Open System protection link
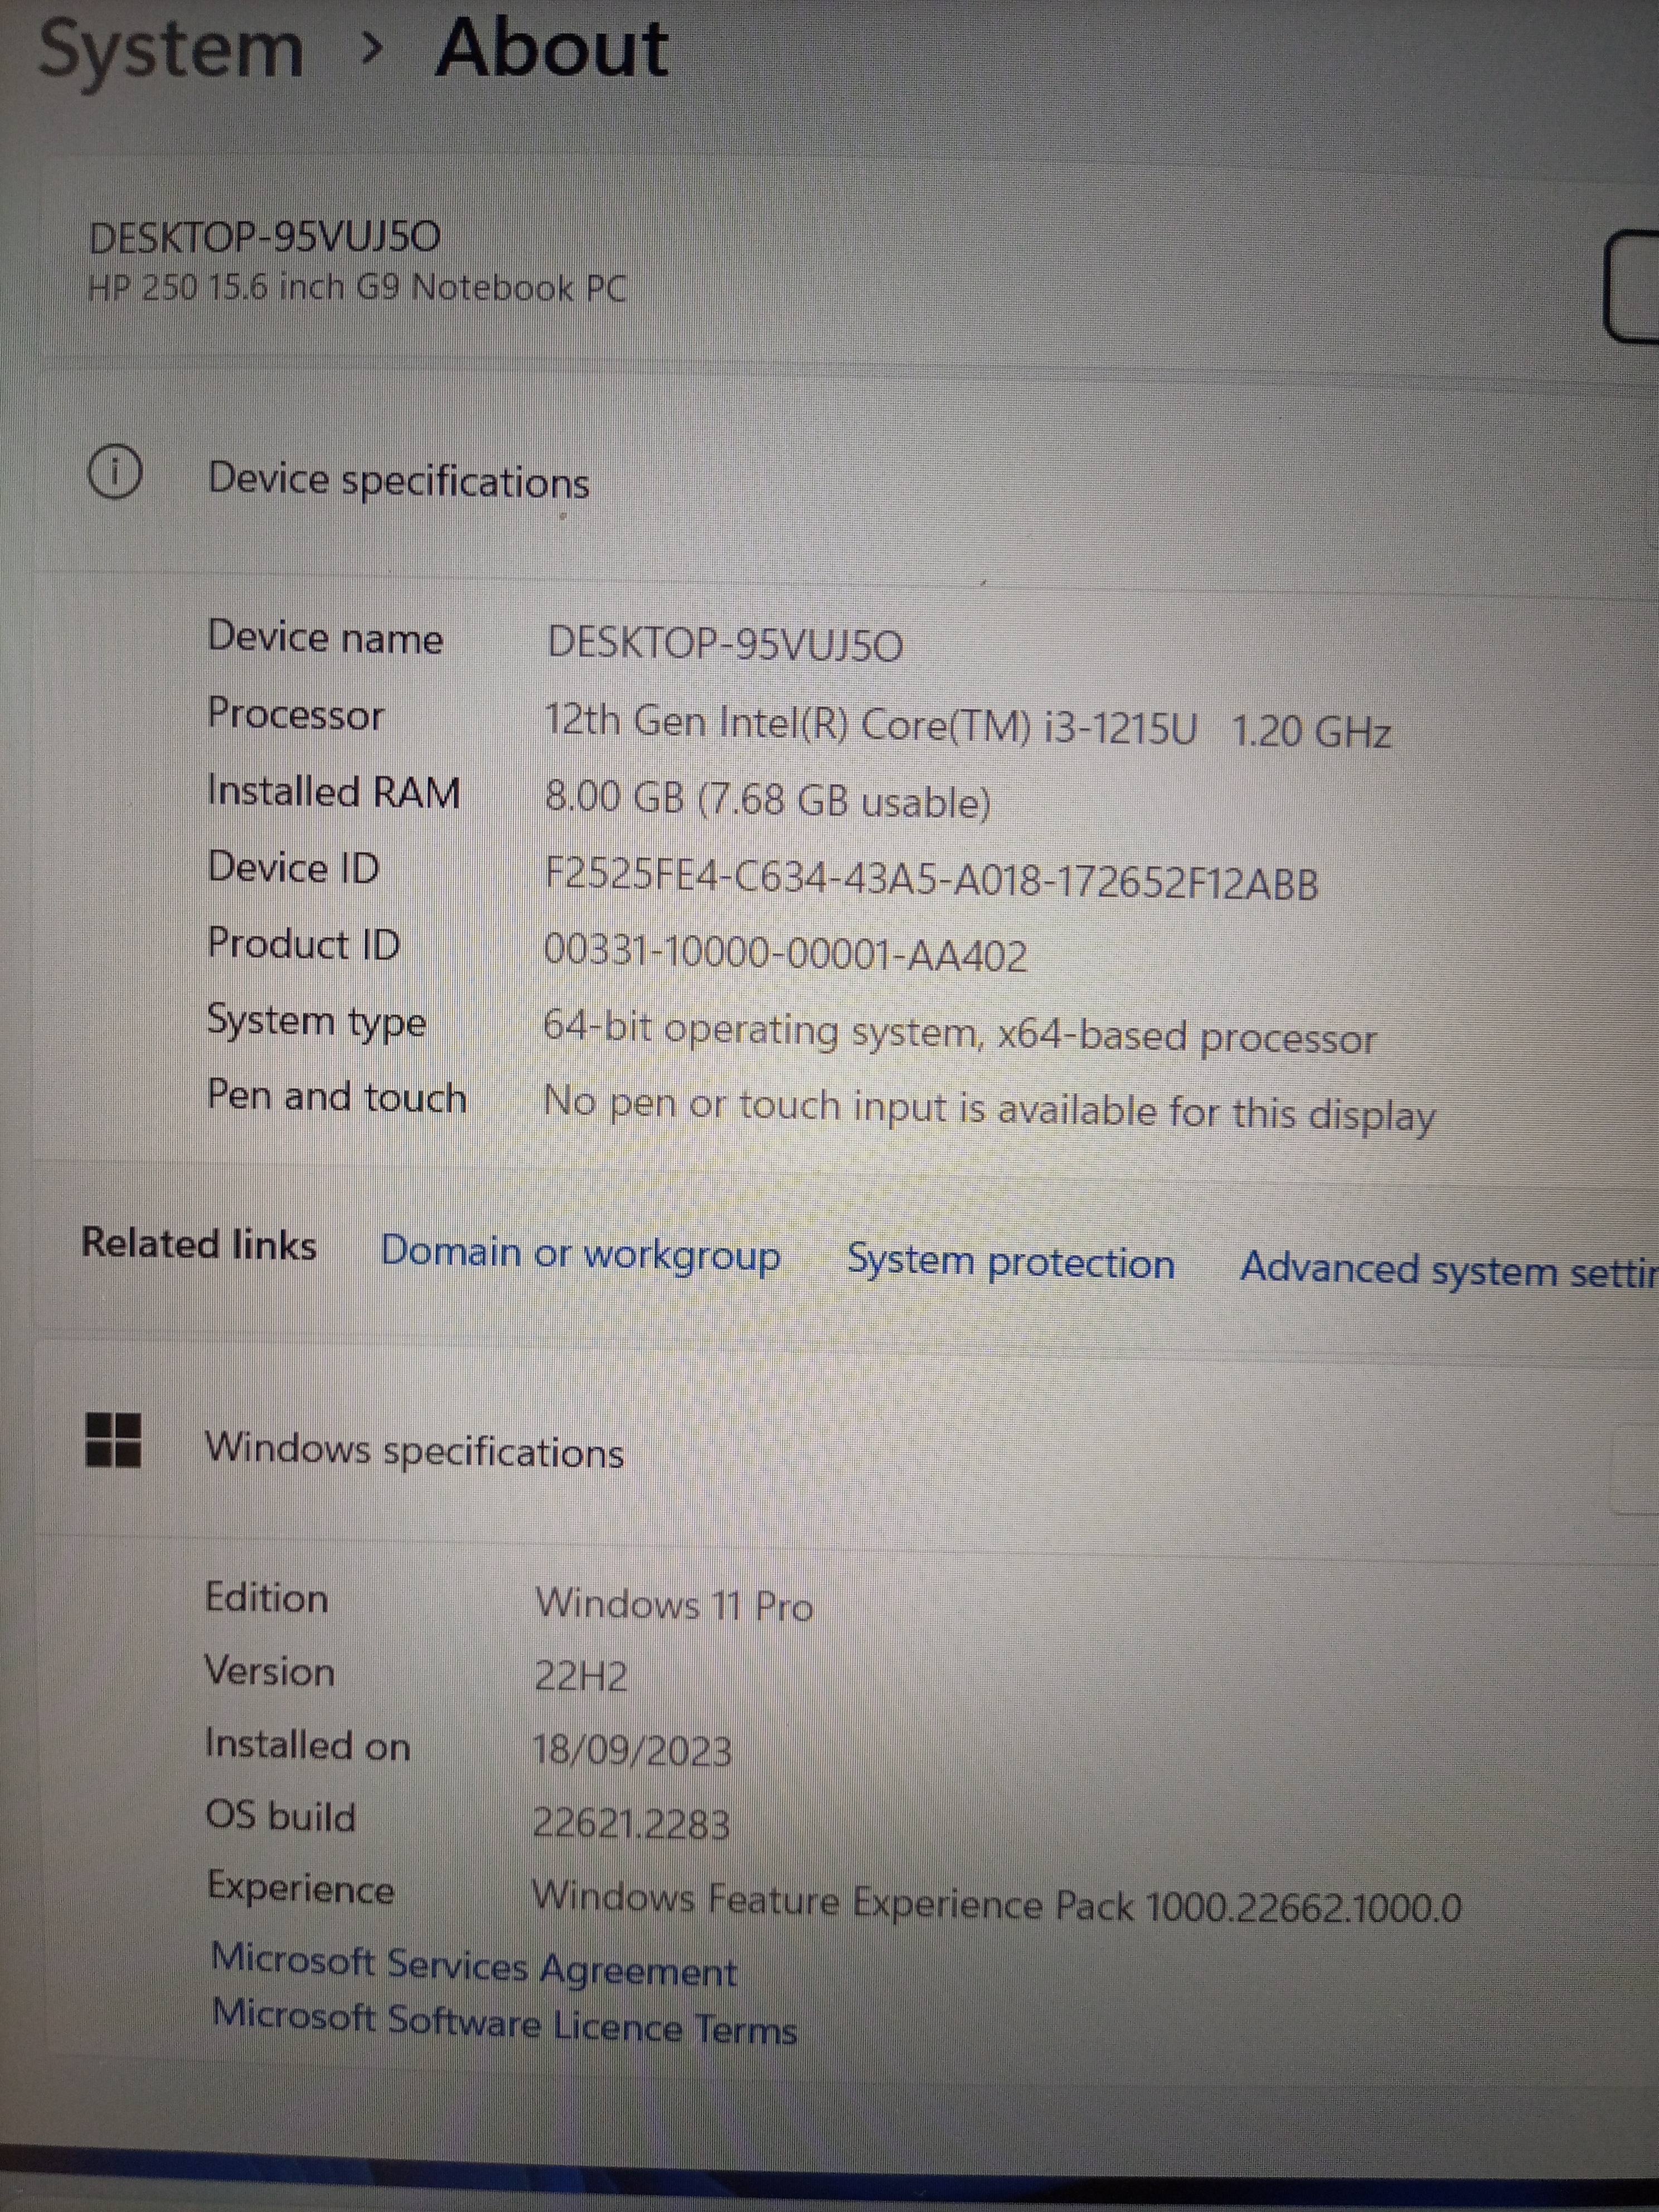1659x2212 pixels. coord(1010,1262)
